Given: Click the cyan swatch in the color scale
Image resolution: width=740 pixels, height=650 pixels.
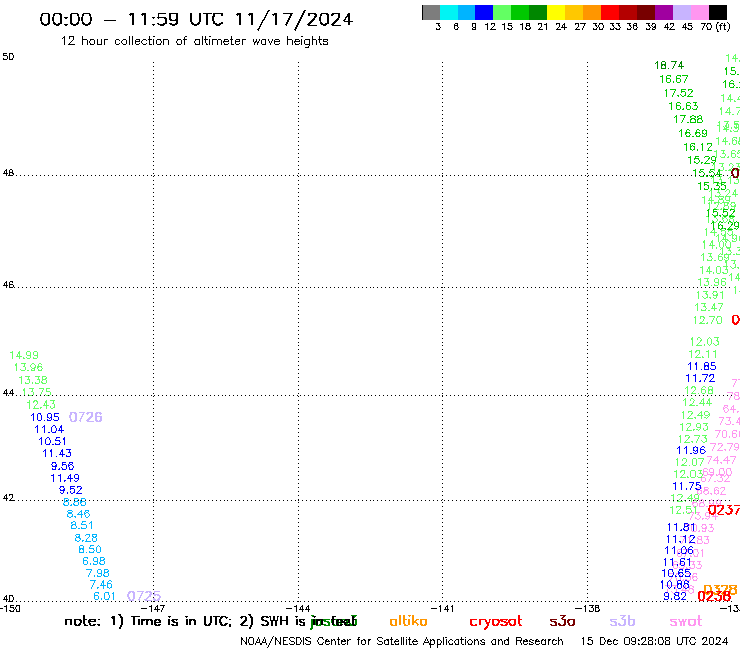Looking at the screenshot, I should point(449,12).
